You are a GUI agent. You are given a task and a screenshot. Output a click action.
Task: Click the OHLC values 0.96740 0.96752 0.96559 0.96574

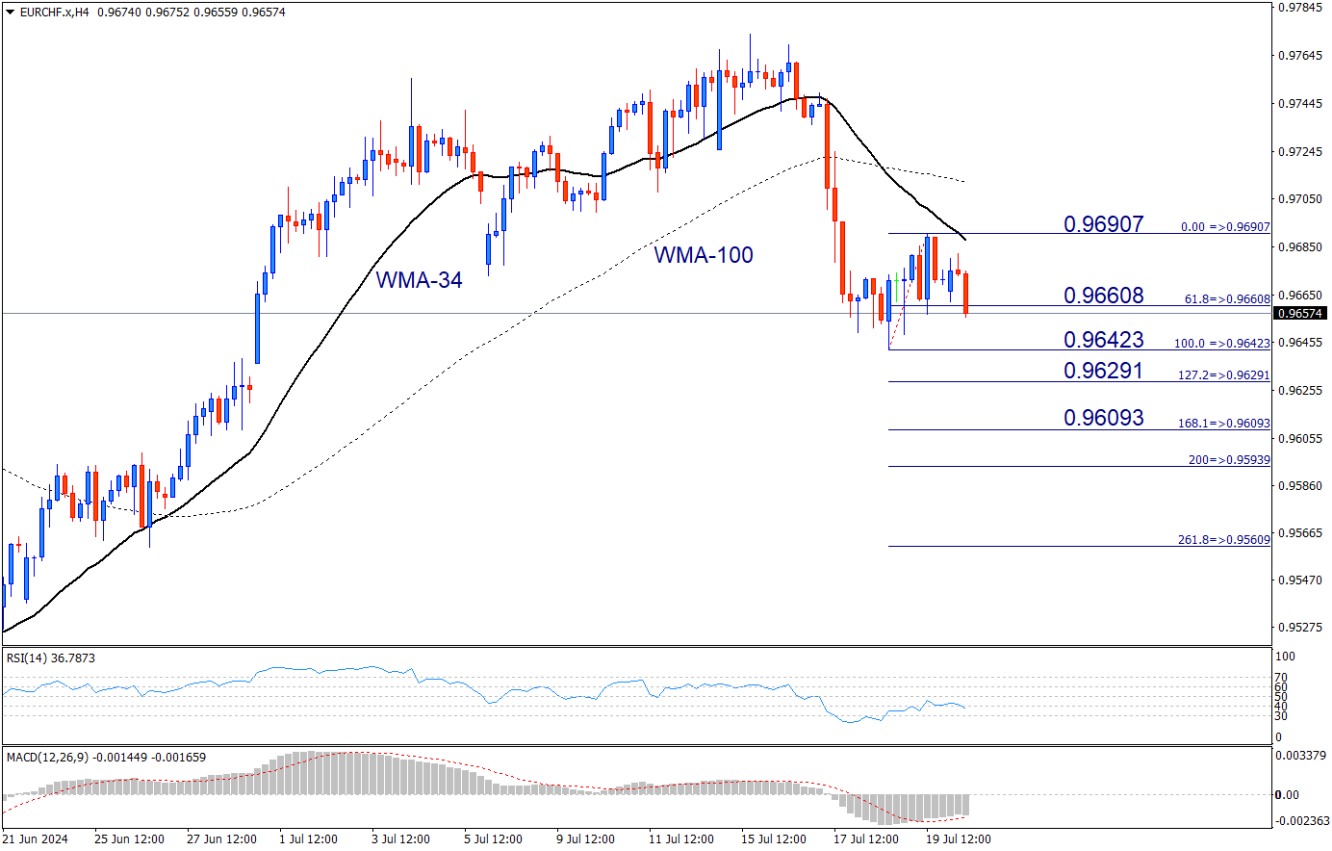coord(192,11)
